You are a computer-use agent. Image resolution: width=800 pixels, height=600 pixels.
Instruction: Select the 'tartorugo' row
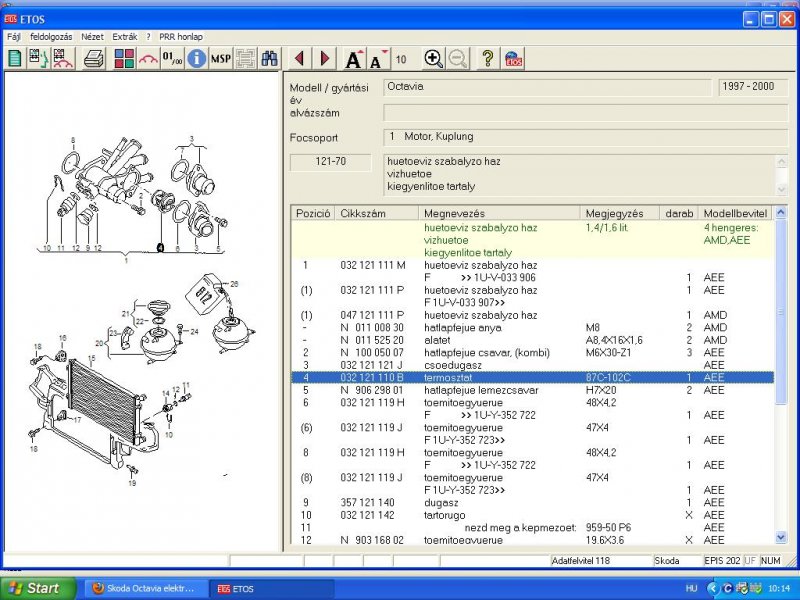point(533,515)
